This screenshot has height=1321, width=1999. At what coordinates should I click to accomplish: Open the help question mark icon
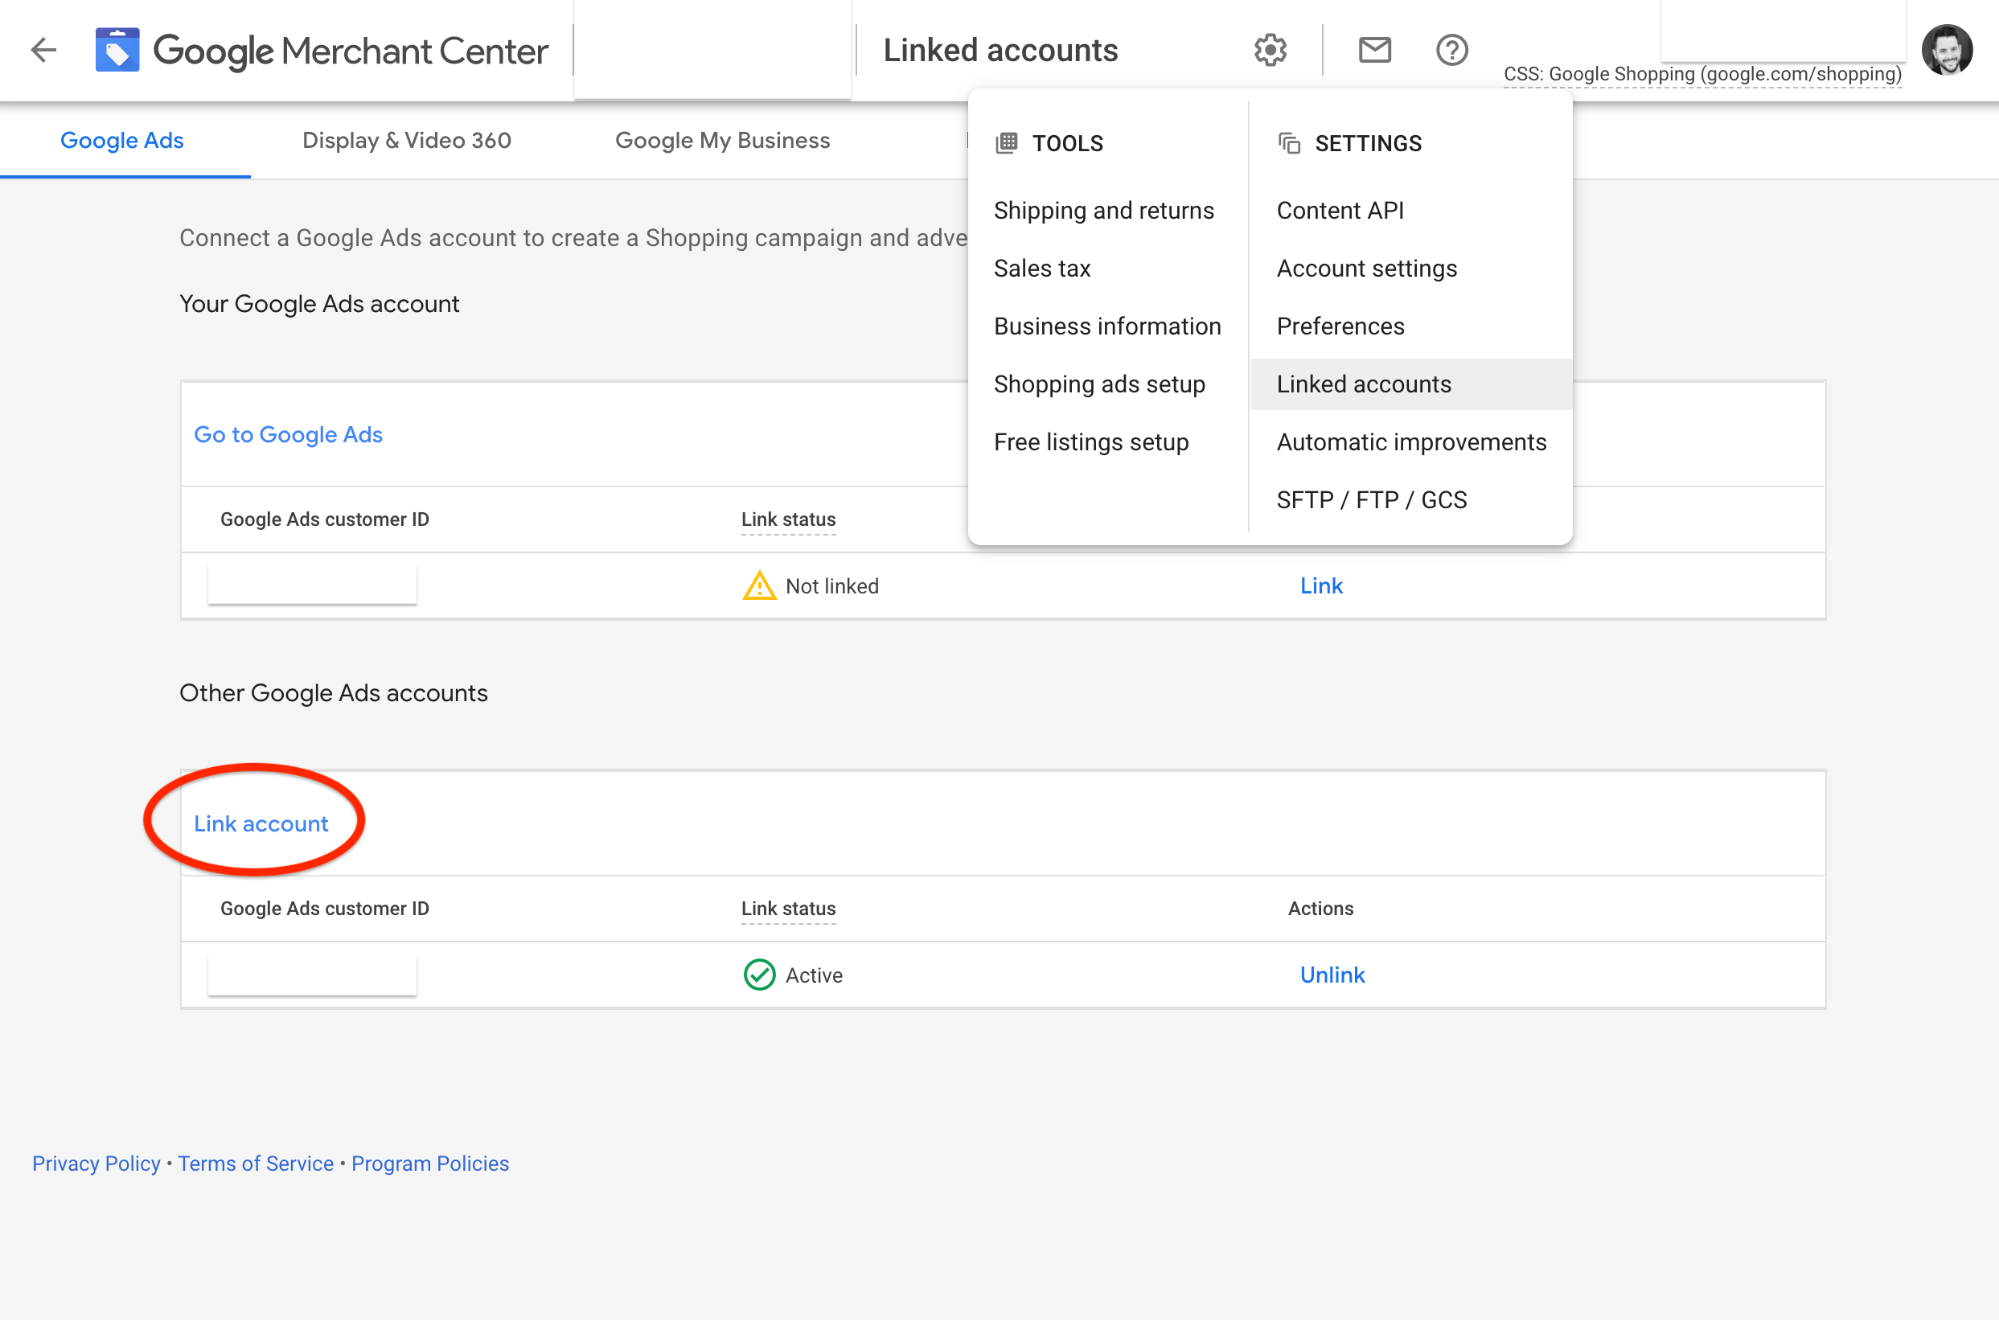point(1452,50)
